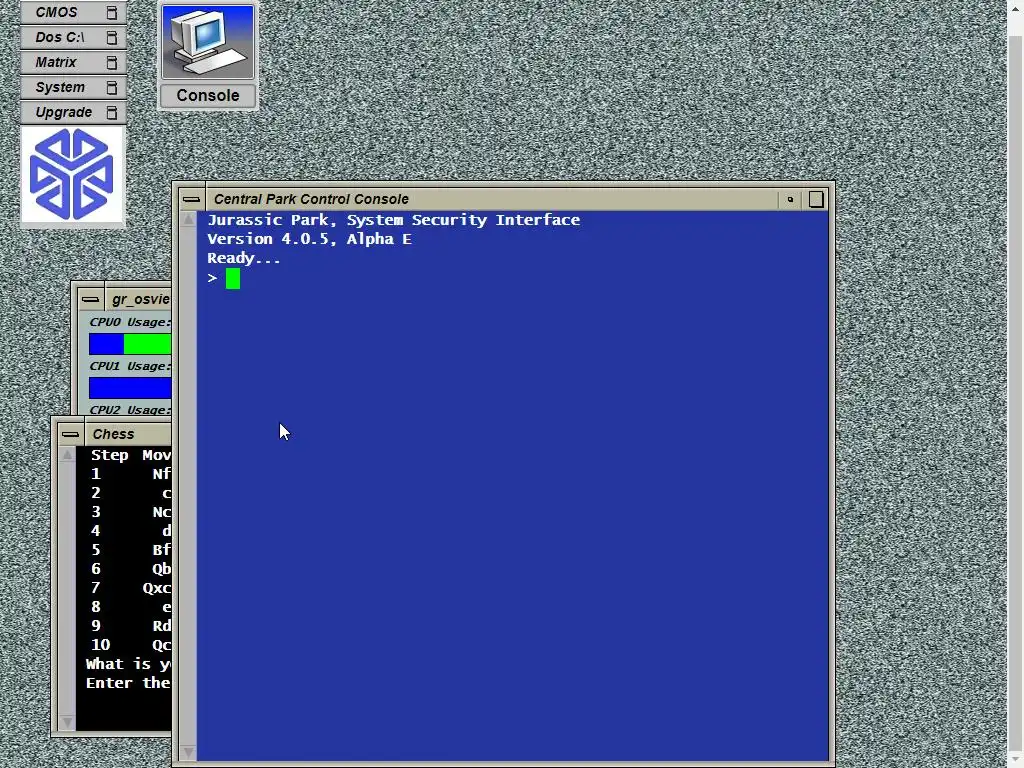Click 'Jurassic Park, System Security Interface' text
Screen dimensions: 1024x768
coord(393,220)
